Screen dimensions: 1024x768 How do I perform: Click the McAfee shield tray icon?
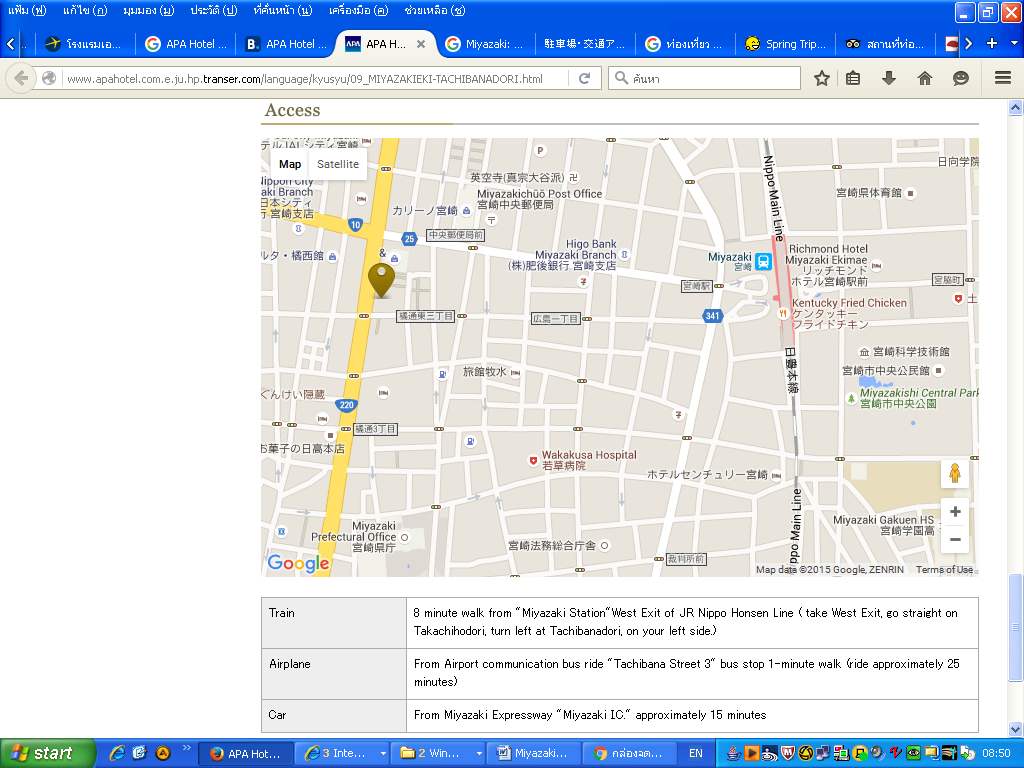point(788,754)
